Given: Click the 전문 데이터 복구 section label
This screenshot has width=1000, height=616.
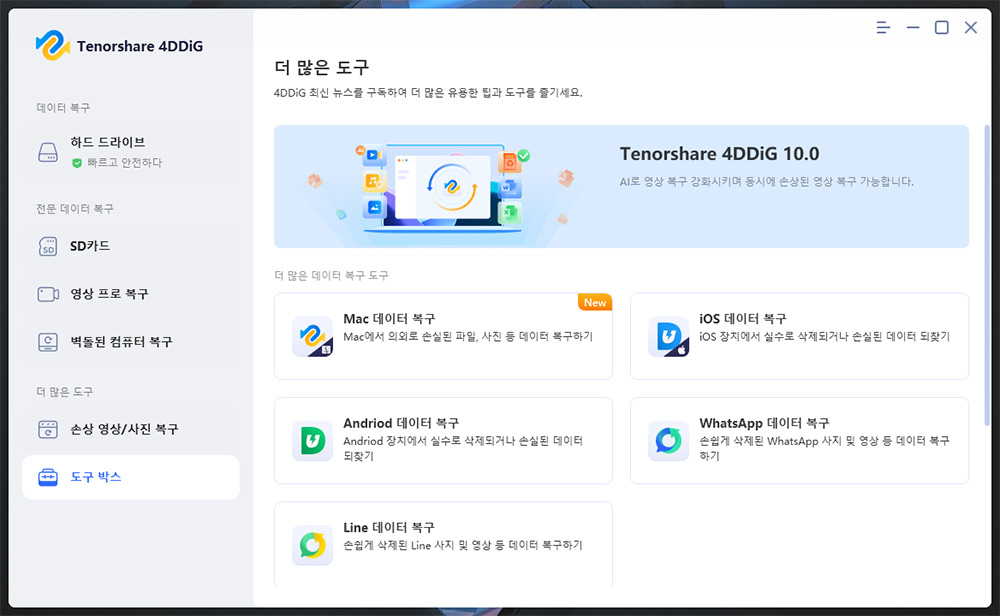Looking at the screenshot, I should (75, 209).
